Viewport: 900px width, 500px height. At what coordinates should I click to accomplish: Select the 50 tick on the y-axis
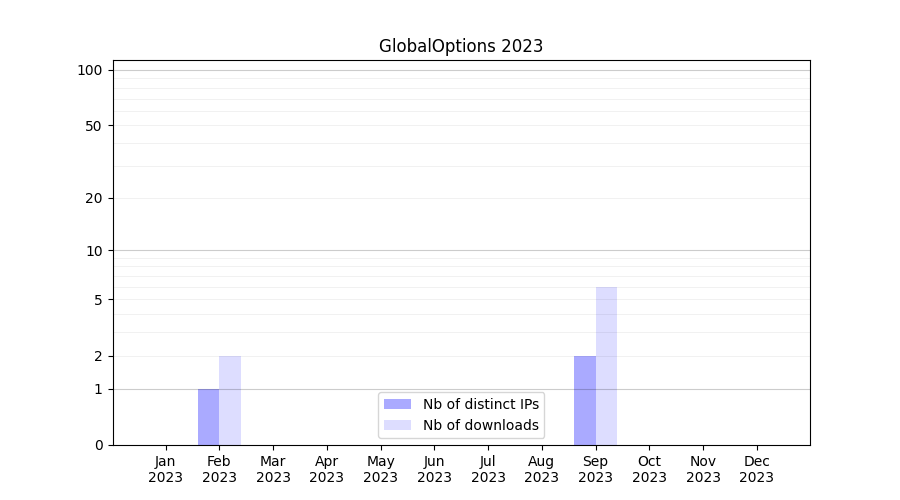(93, 126)
